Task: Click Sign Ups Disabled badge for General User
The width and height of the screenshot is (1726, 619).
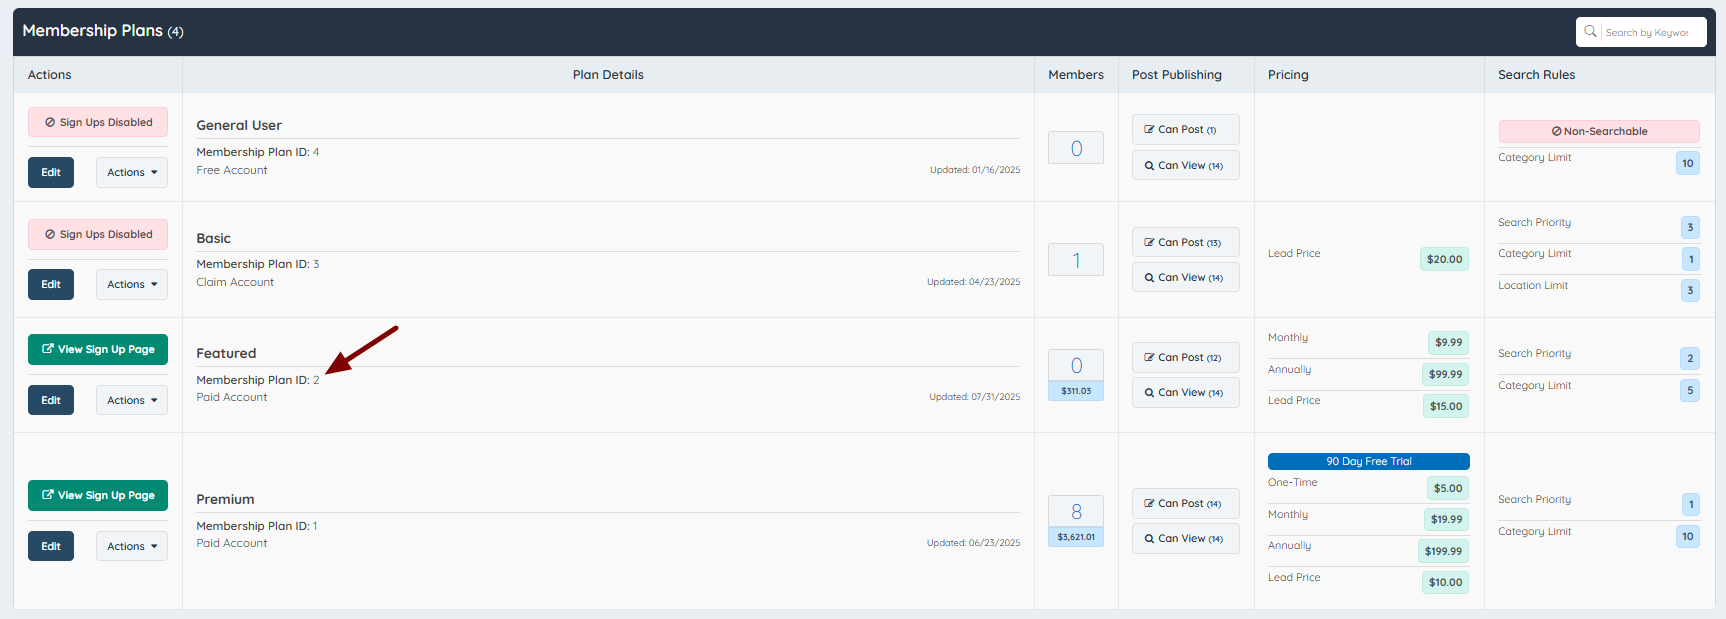Action: coord(98,122)
